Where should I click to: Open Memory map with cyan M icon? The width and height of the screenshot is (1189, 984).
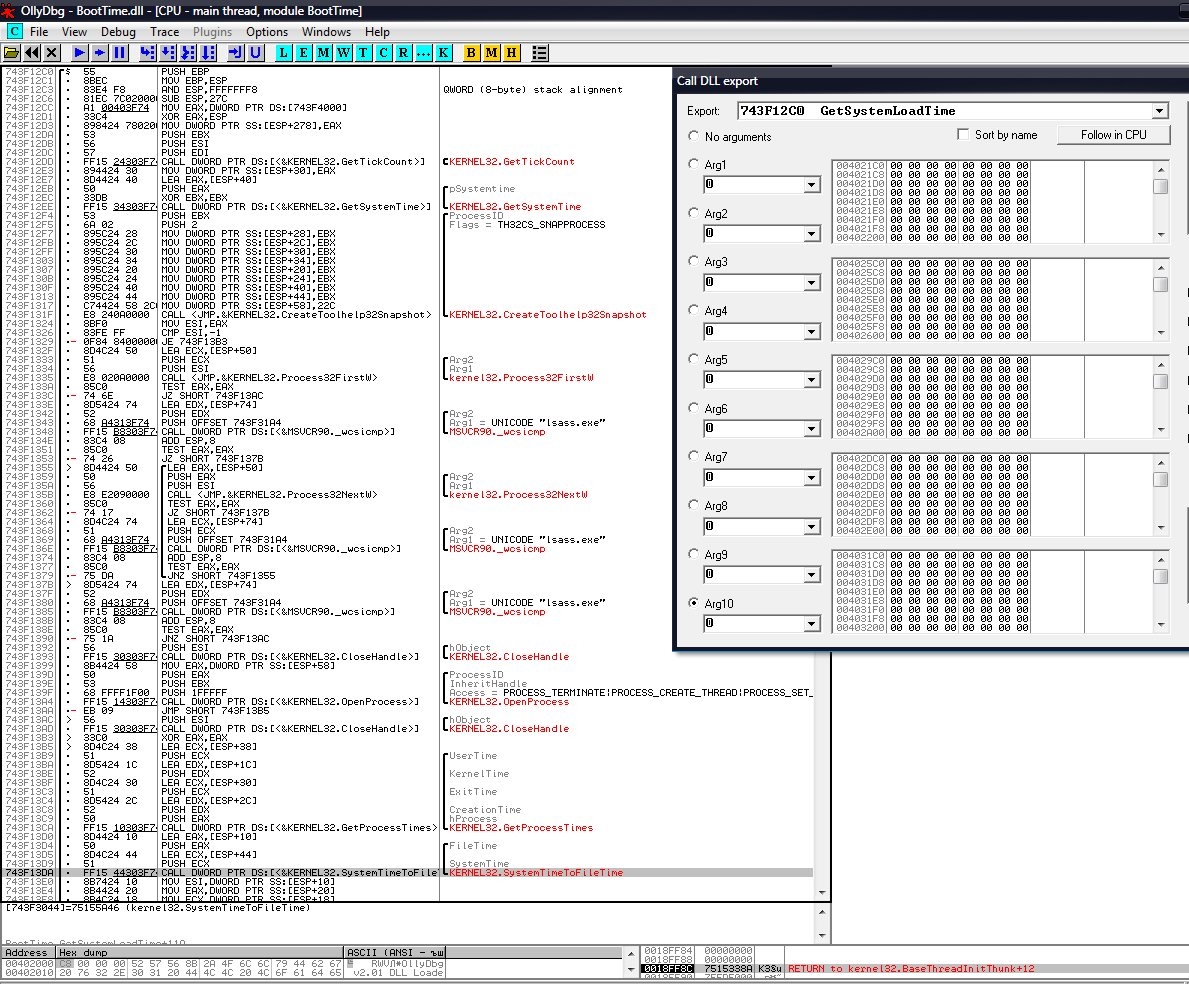[323, 52]
